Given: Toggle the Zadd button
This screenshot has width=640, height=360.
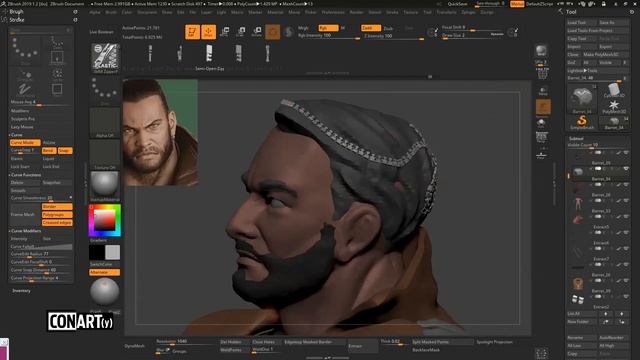Looking at the screenshot, I should 371,28.
